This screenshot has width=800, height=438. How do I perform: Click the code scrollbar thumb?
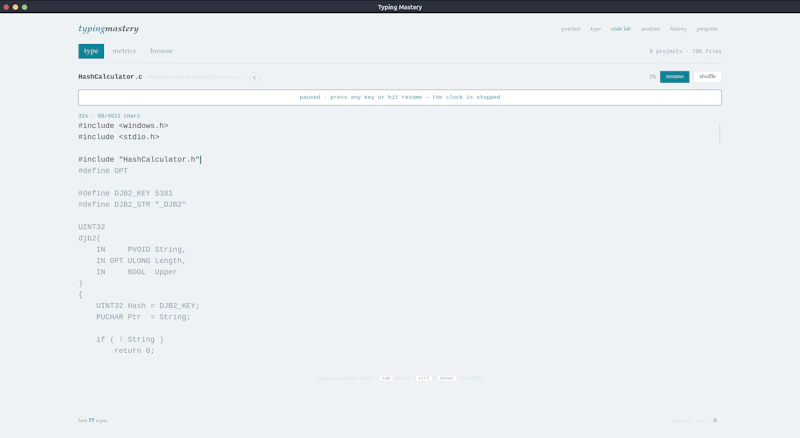click(x=719, y=134)
